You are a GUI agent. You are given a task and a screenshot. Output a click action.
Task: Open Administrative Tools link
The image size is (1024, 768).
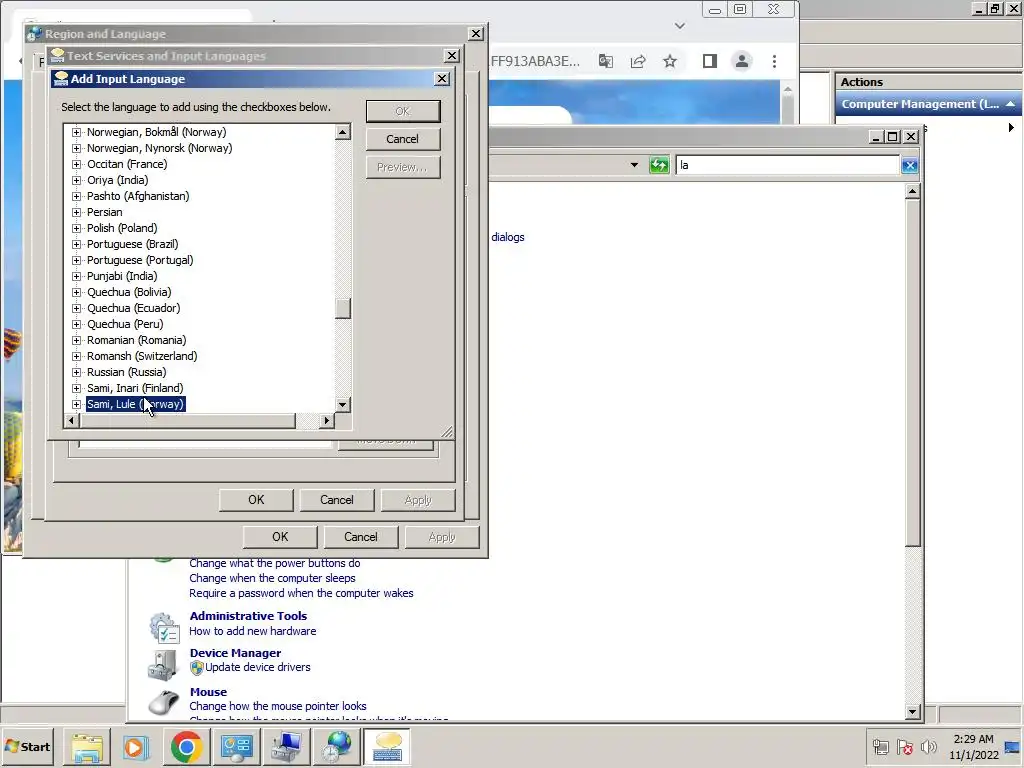point(248,616)
